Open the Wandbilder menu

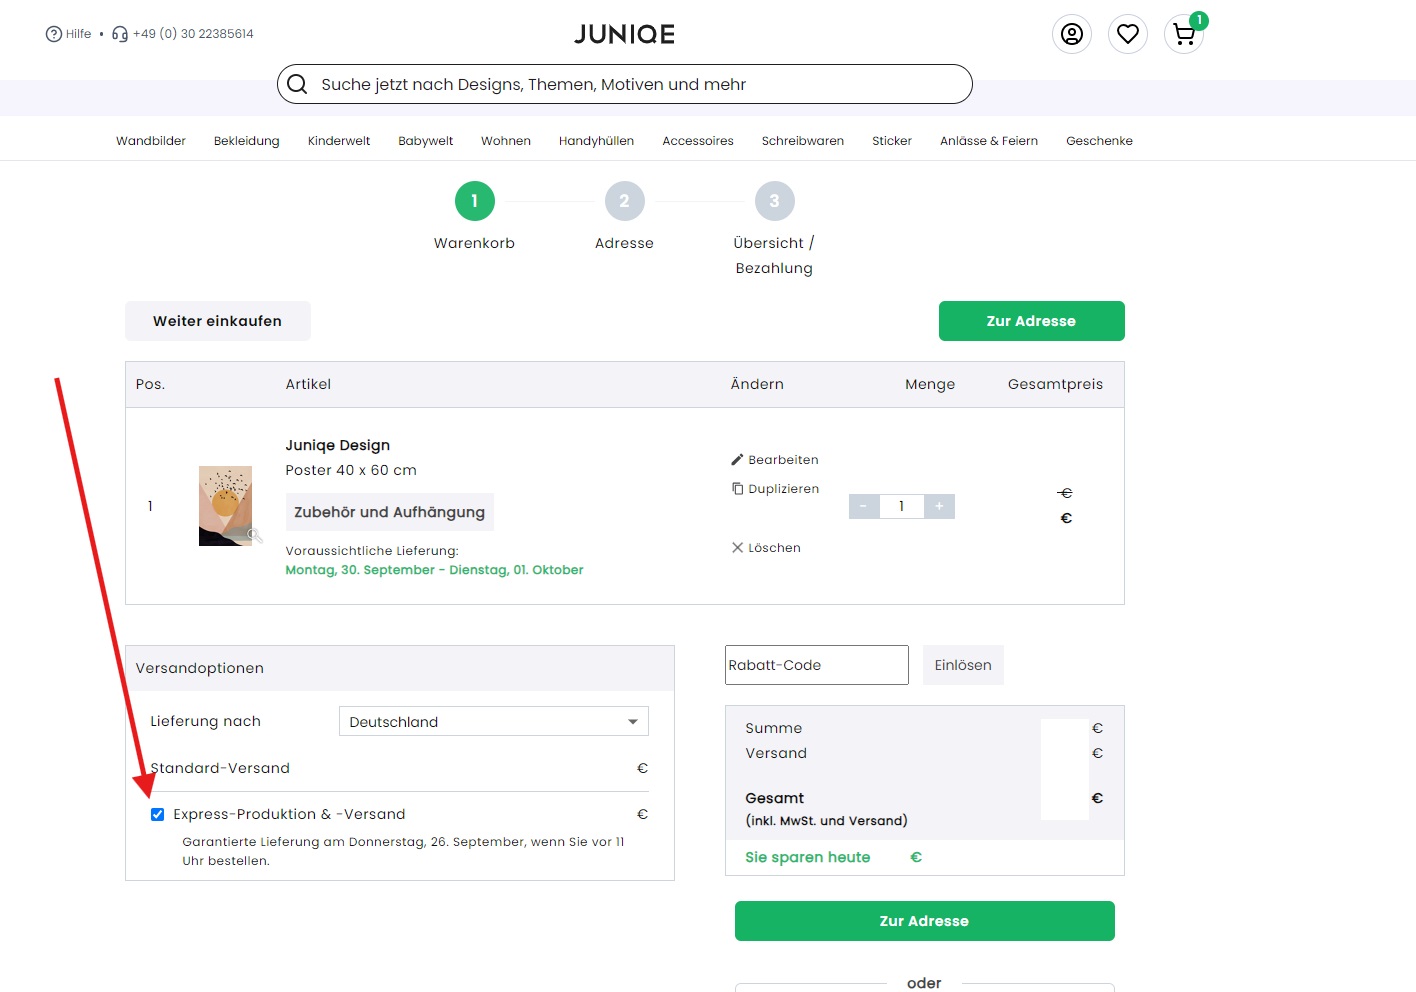[151, 141]
